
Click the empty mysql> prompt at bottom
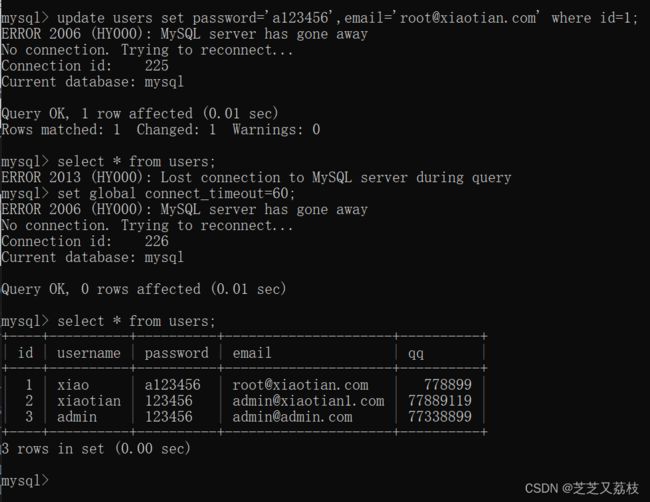pos(25,480)
